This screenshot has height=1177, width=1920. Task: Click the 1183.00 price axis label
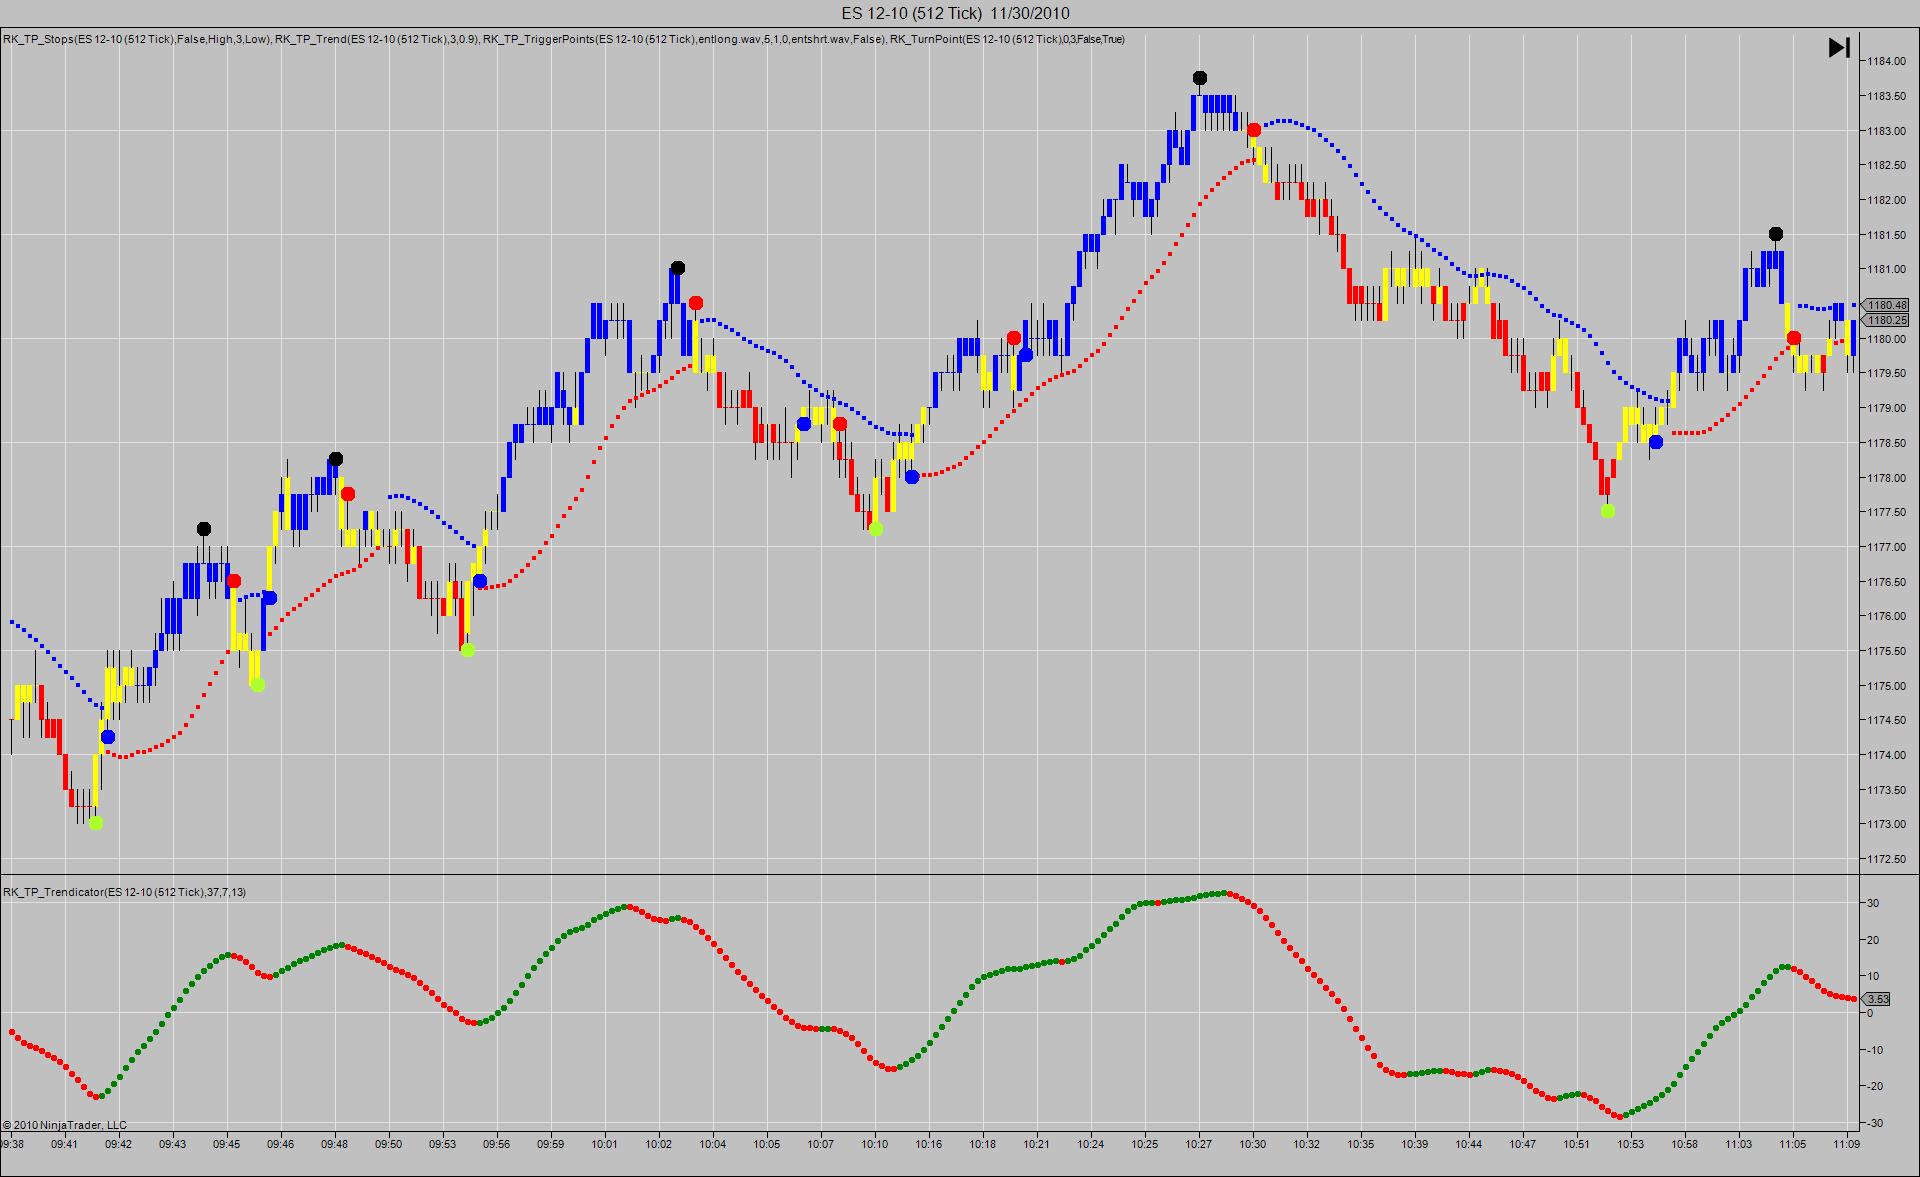click(1886, 131)
